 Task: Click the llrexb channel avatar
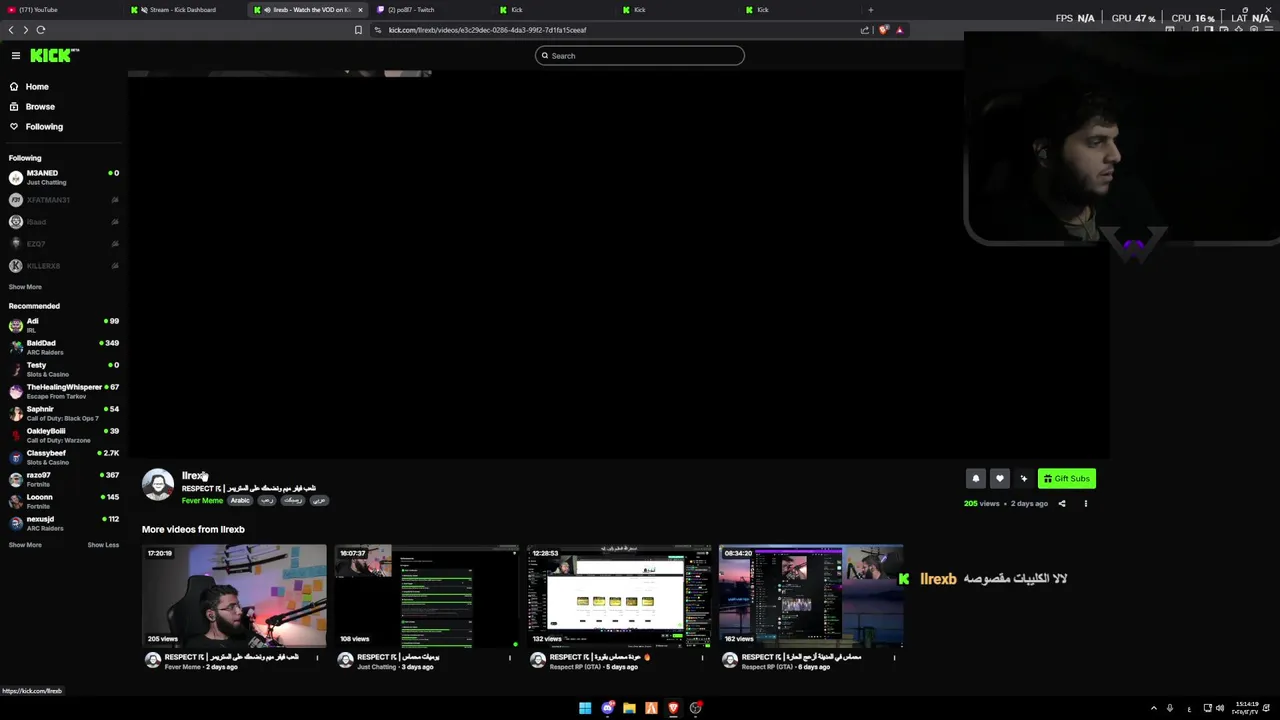158,485
